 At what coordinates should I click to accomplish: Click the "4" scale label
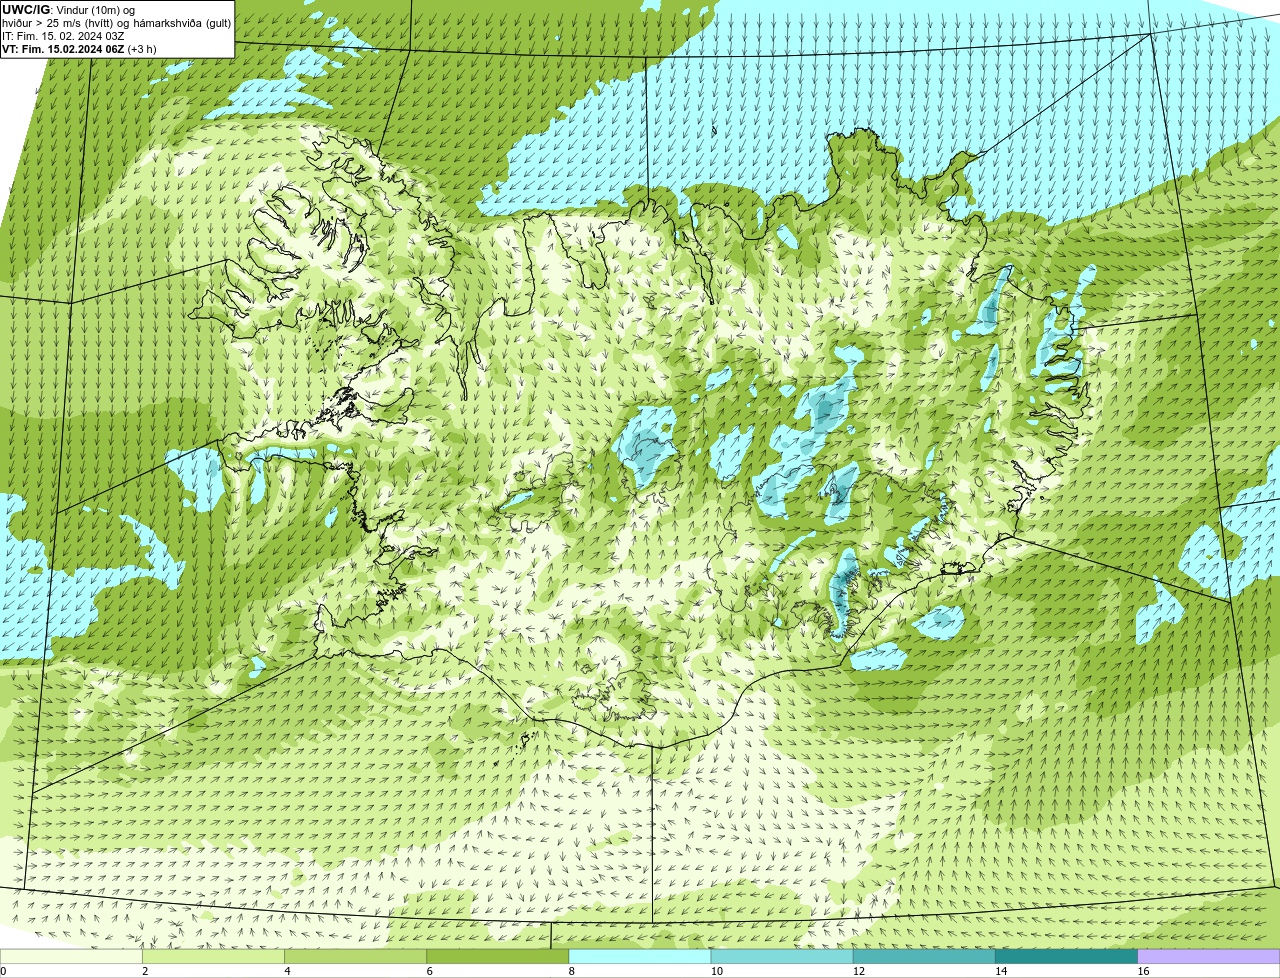pos(287,971)
